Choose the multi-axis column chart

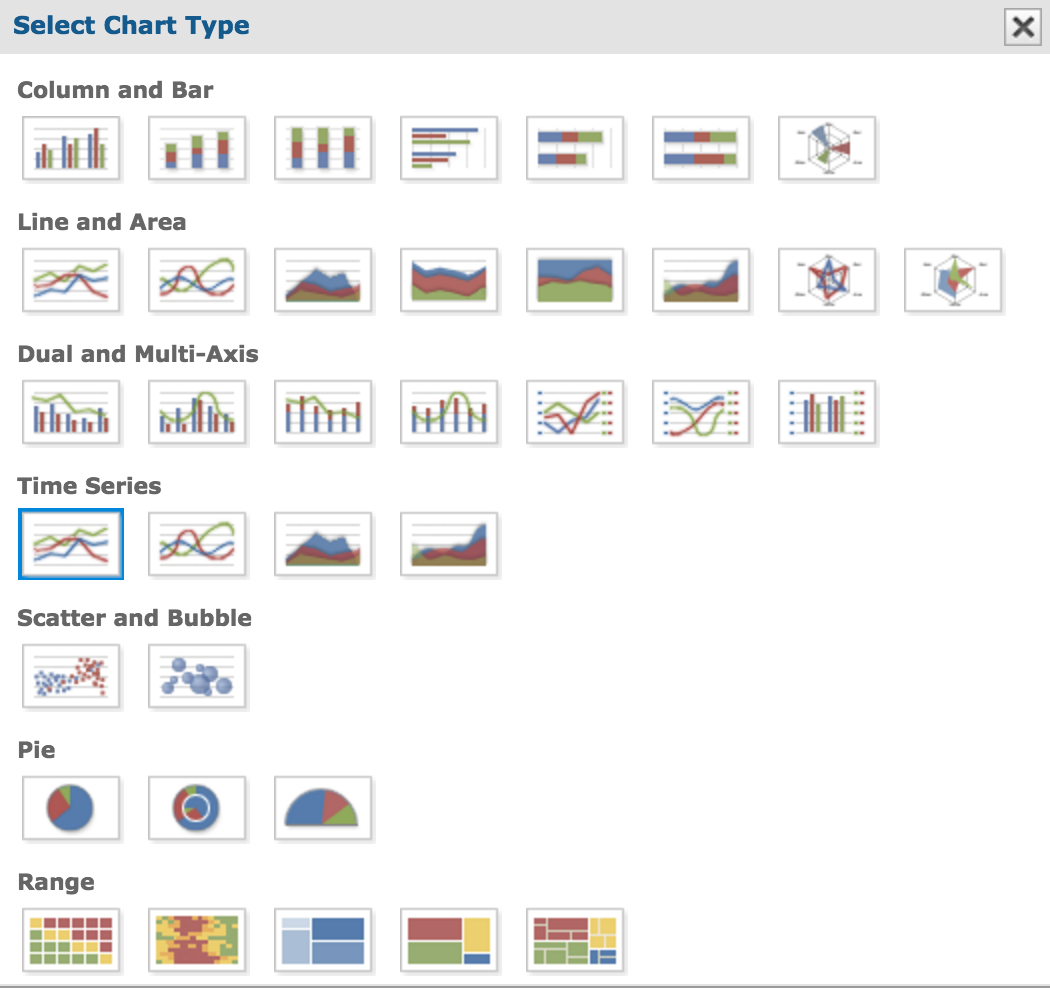click(826, 412)
